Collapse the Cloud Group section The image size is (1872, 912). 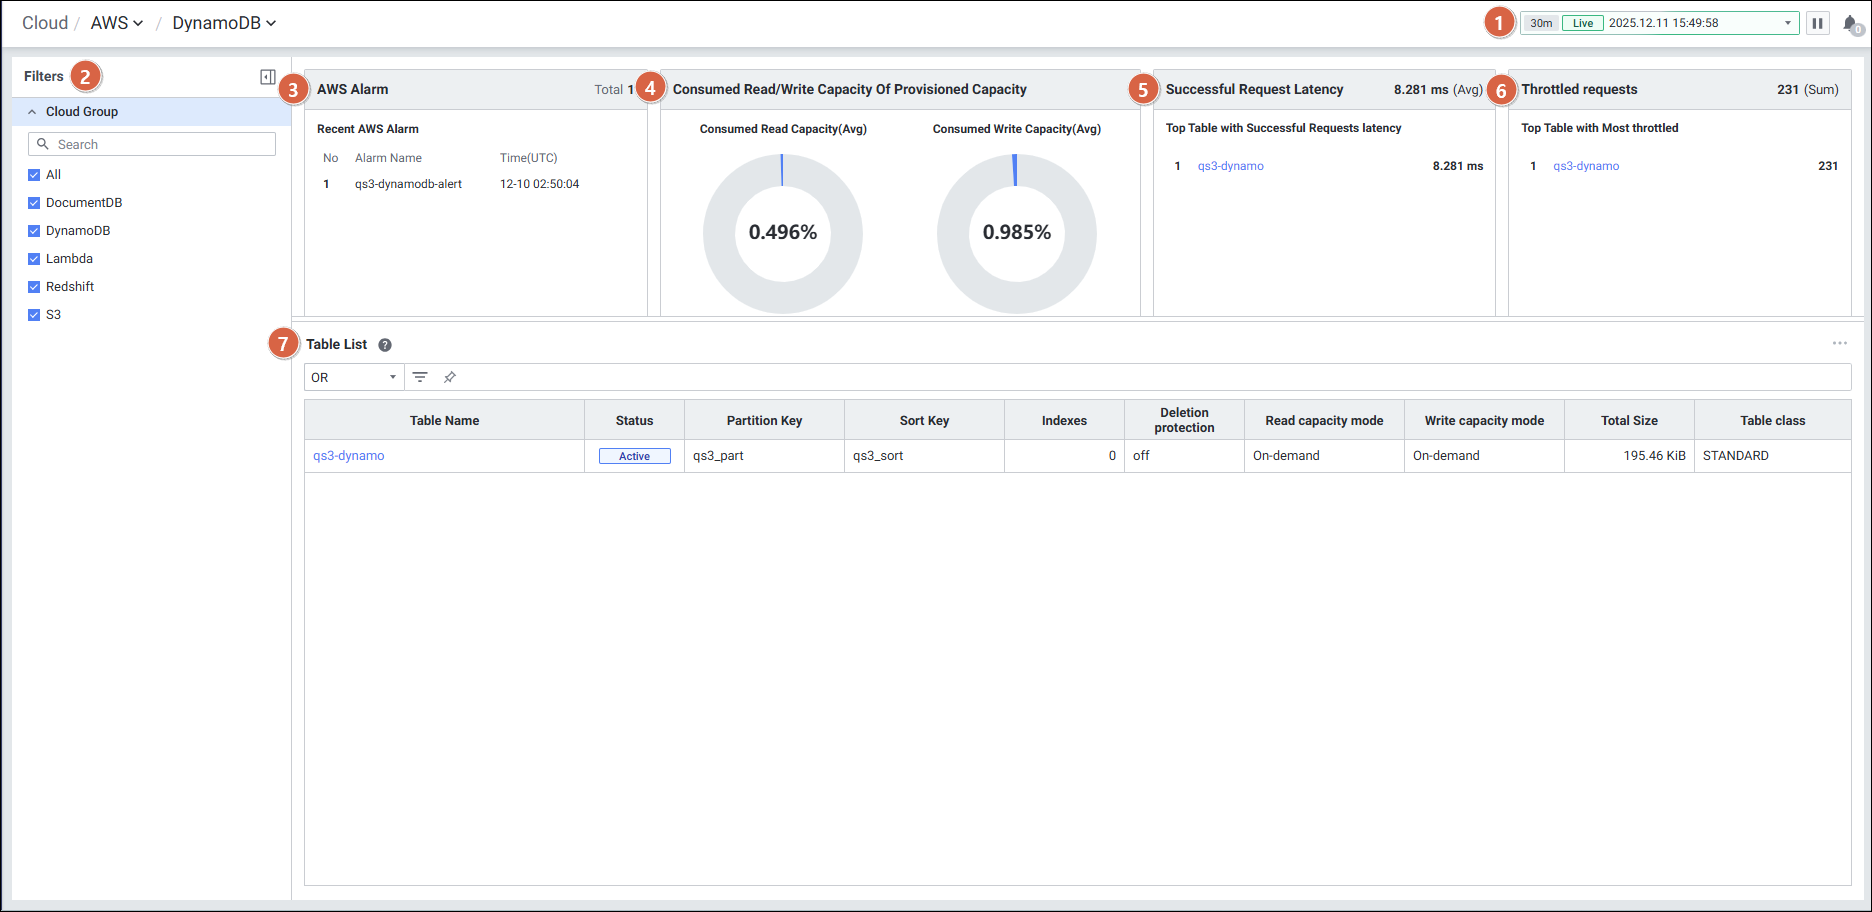[x=32, y=112]
